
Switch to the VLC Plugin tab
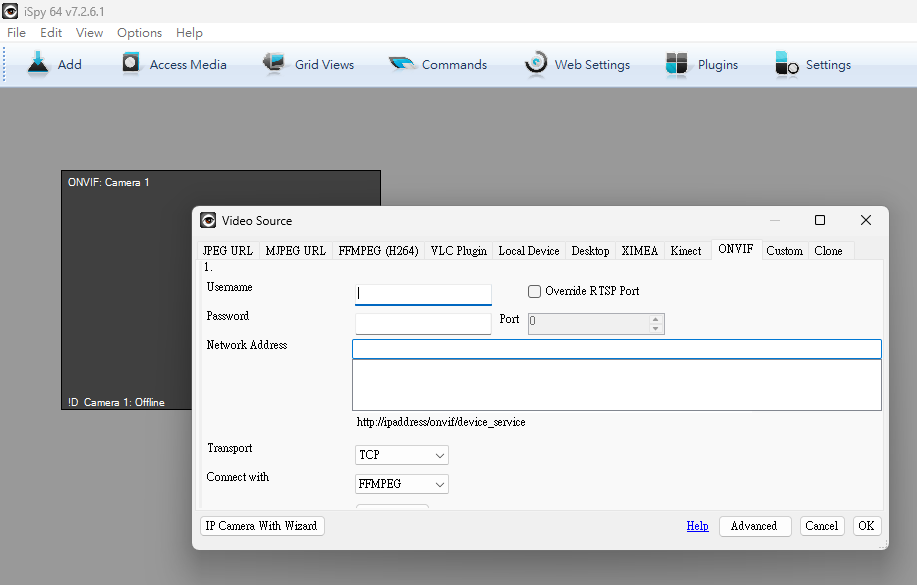click(x=458, y=251)
